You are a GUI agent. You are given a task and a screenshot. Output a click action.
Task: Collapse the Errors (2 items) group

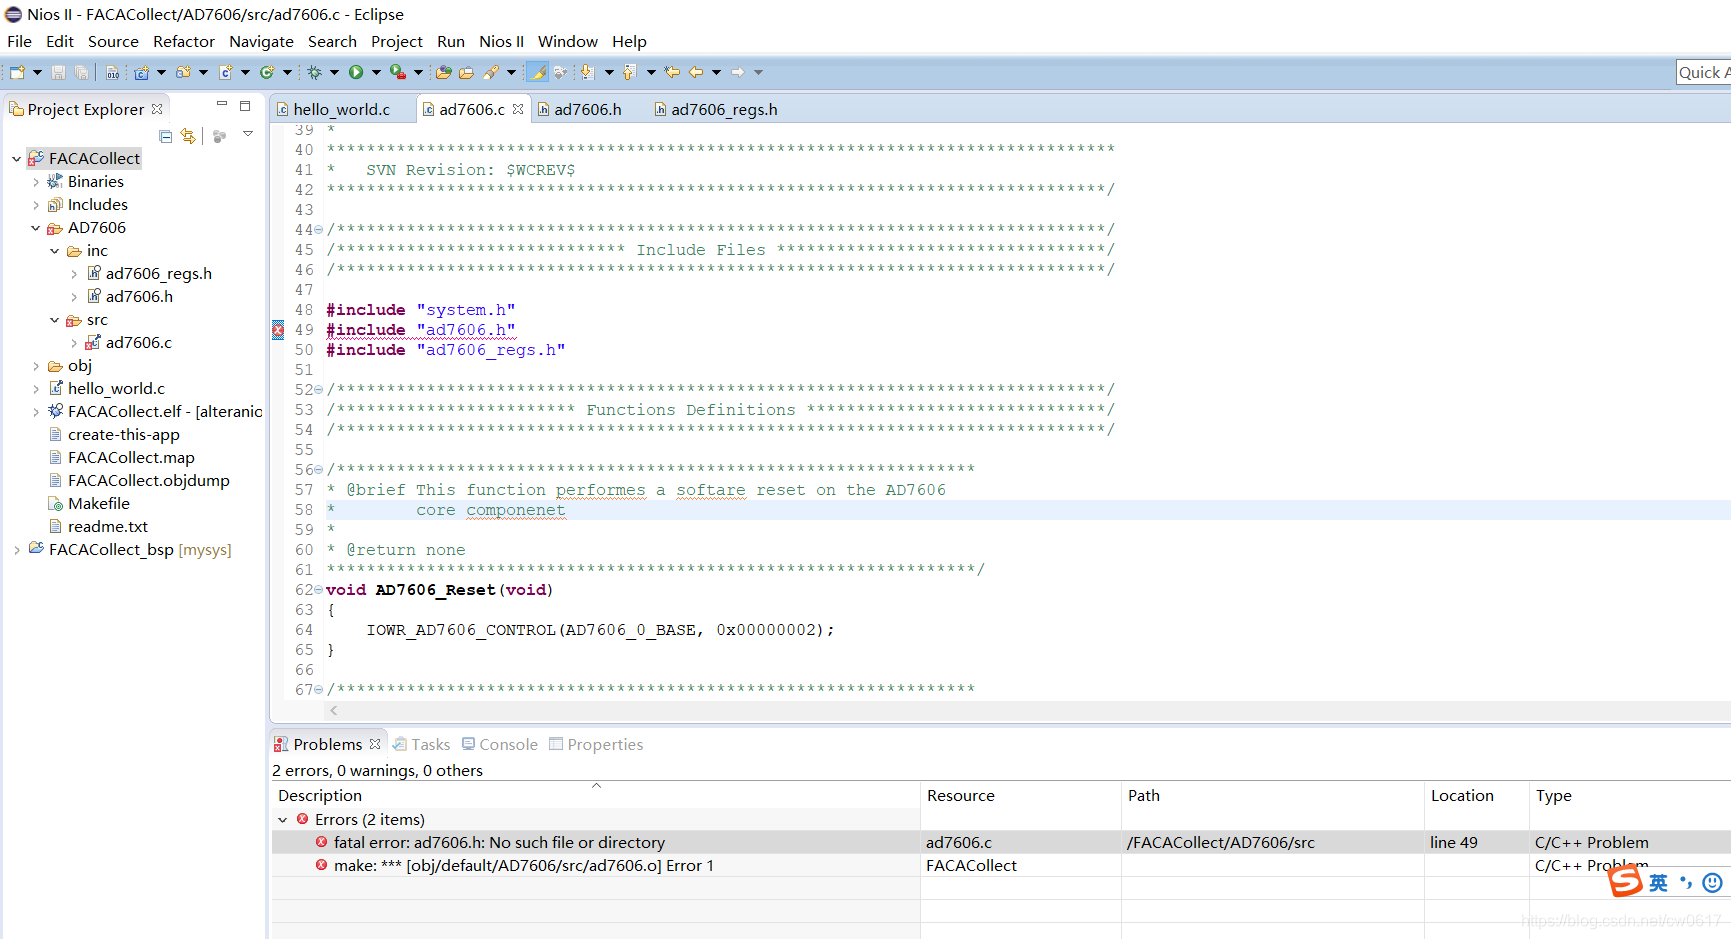(x=283, y=820)
